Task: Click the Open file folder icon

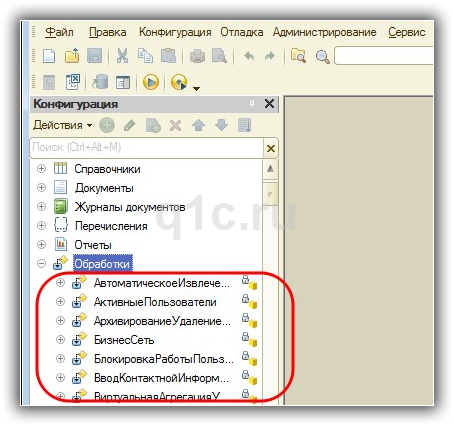Action: [x=72, y=56]
